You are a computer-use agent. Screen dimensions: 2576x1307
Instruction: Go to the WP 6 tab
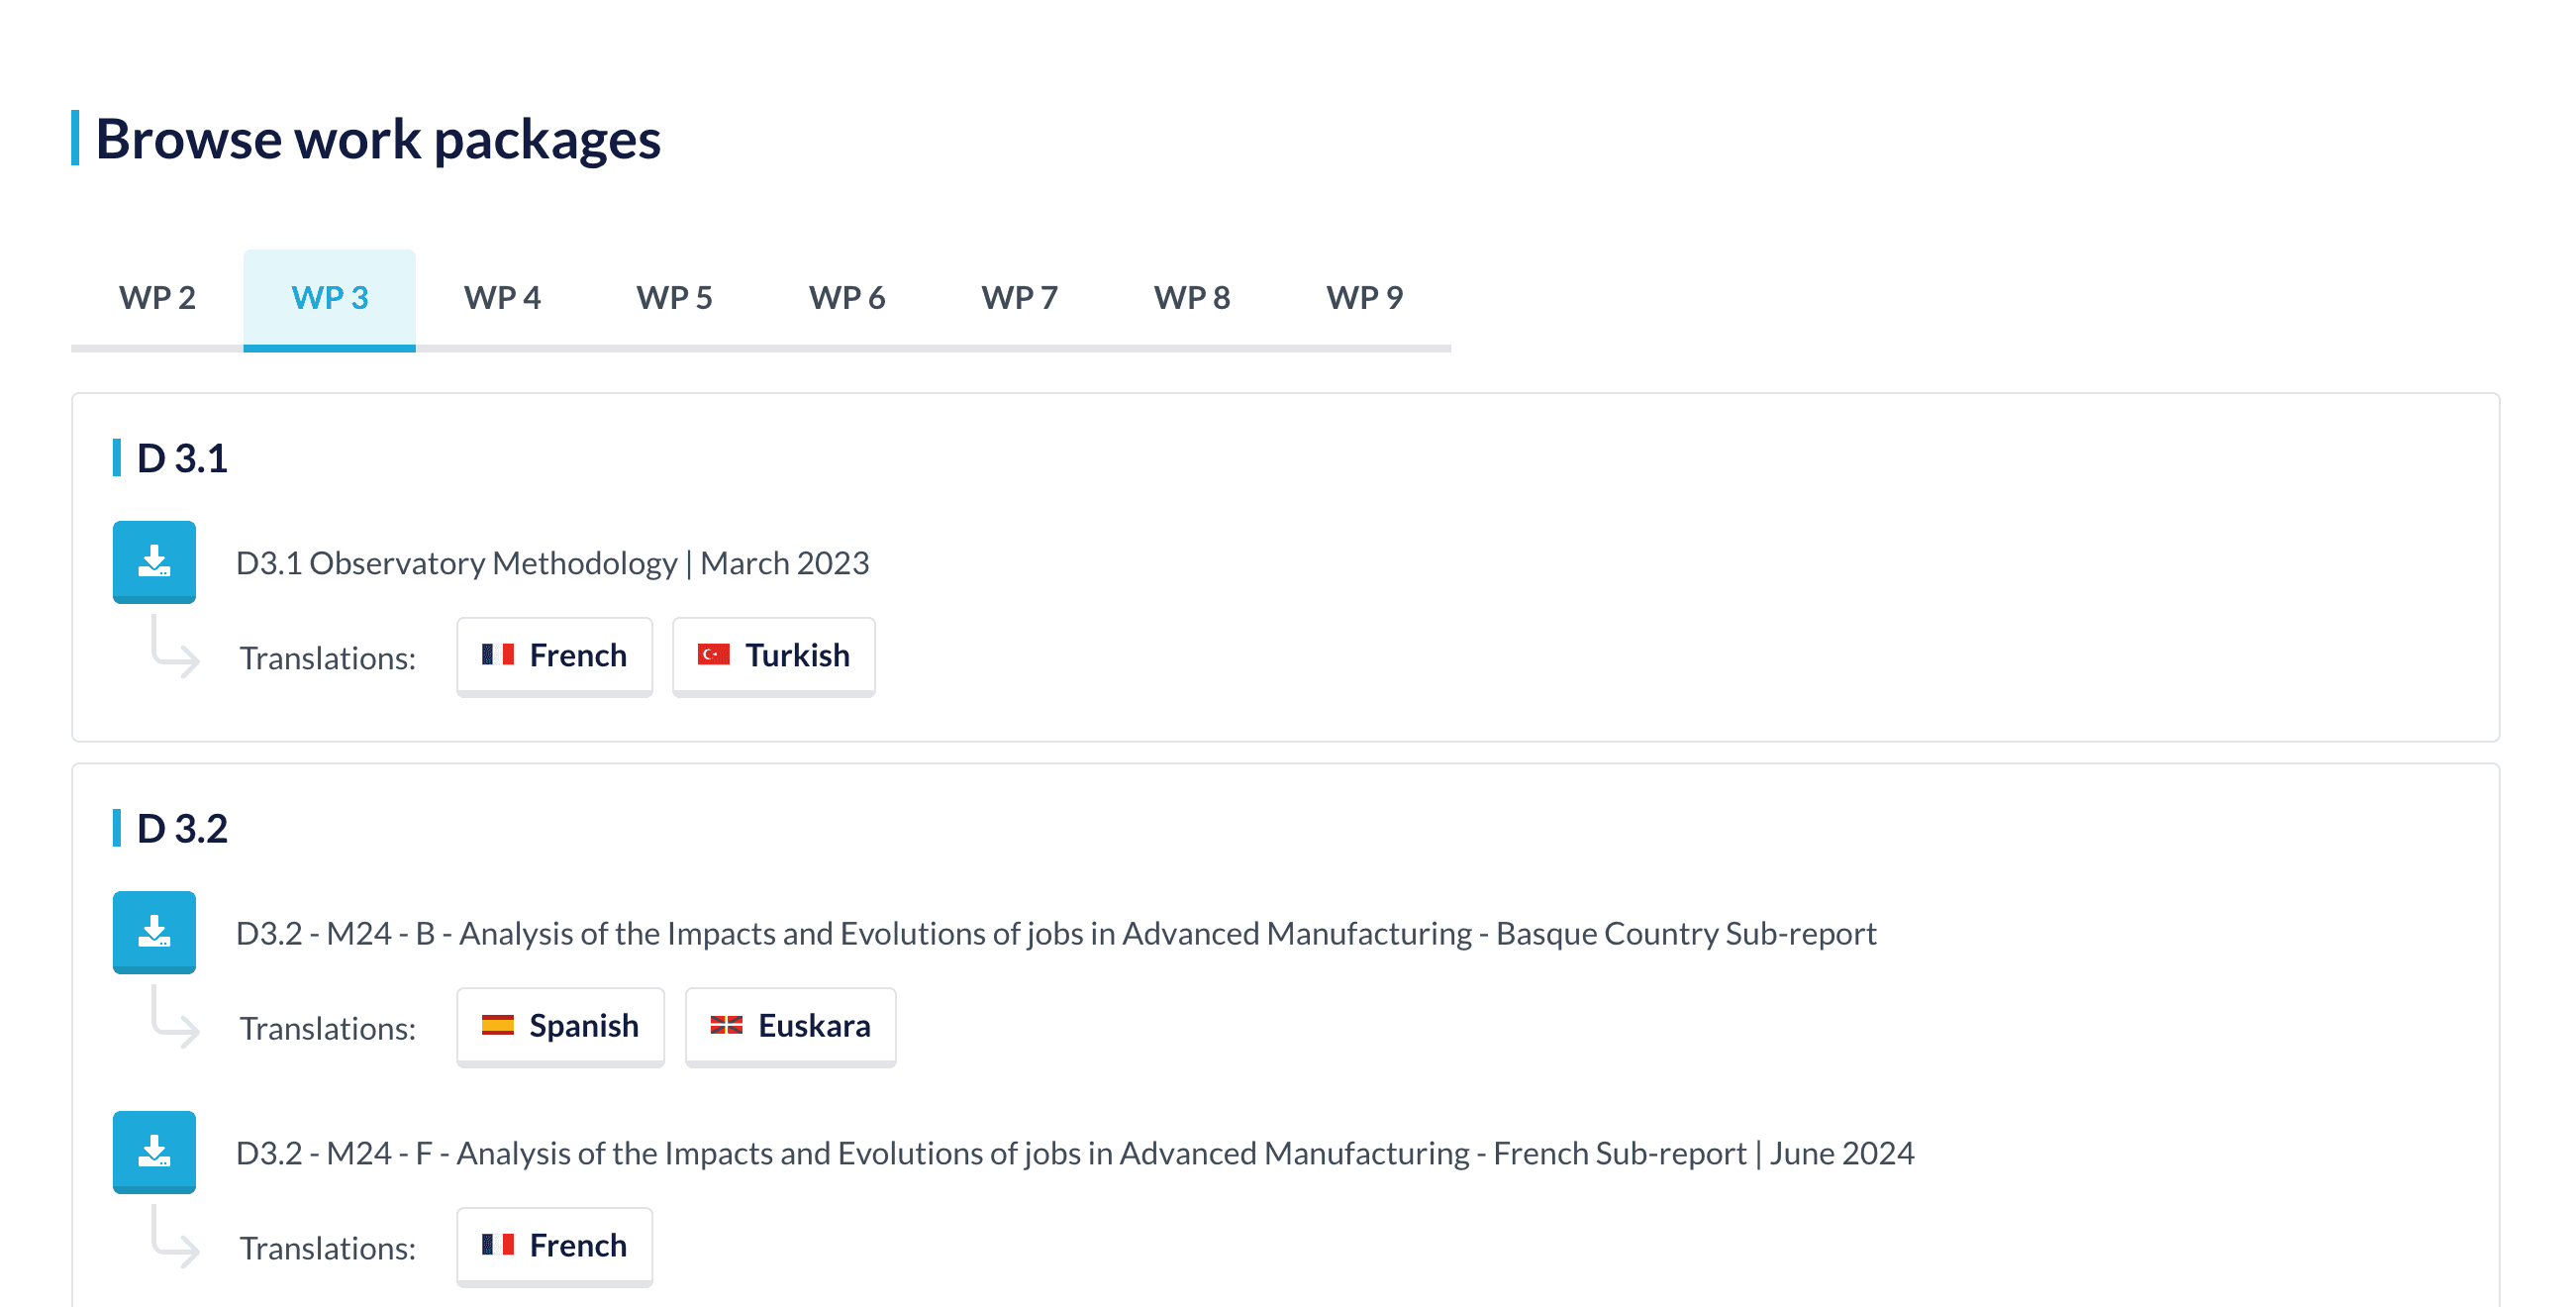[847, 298]
